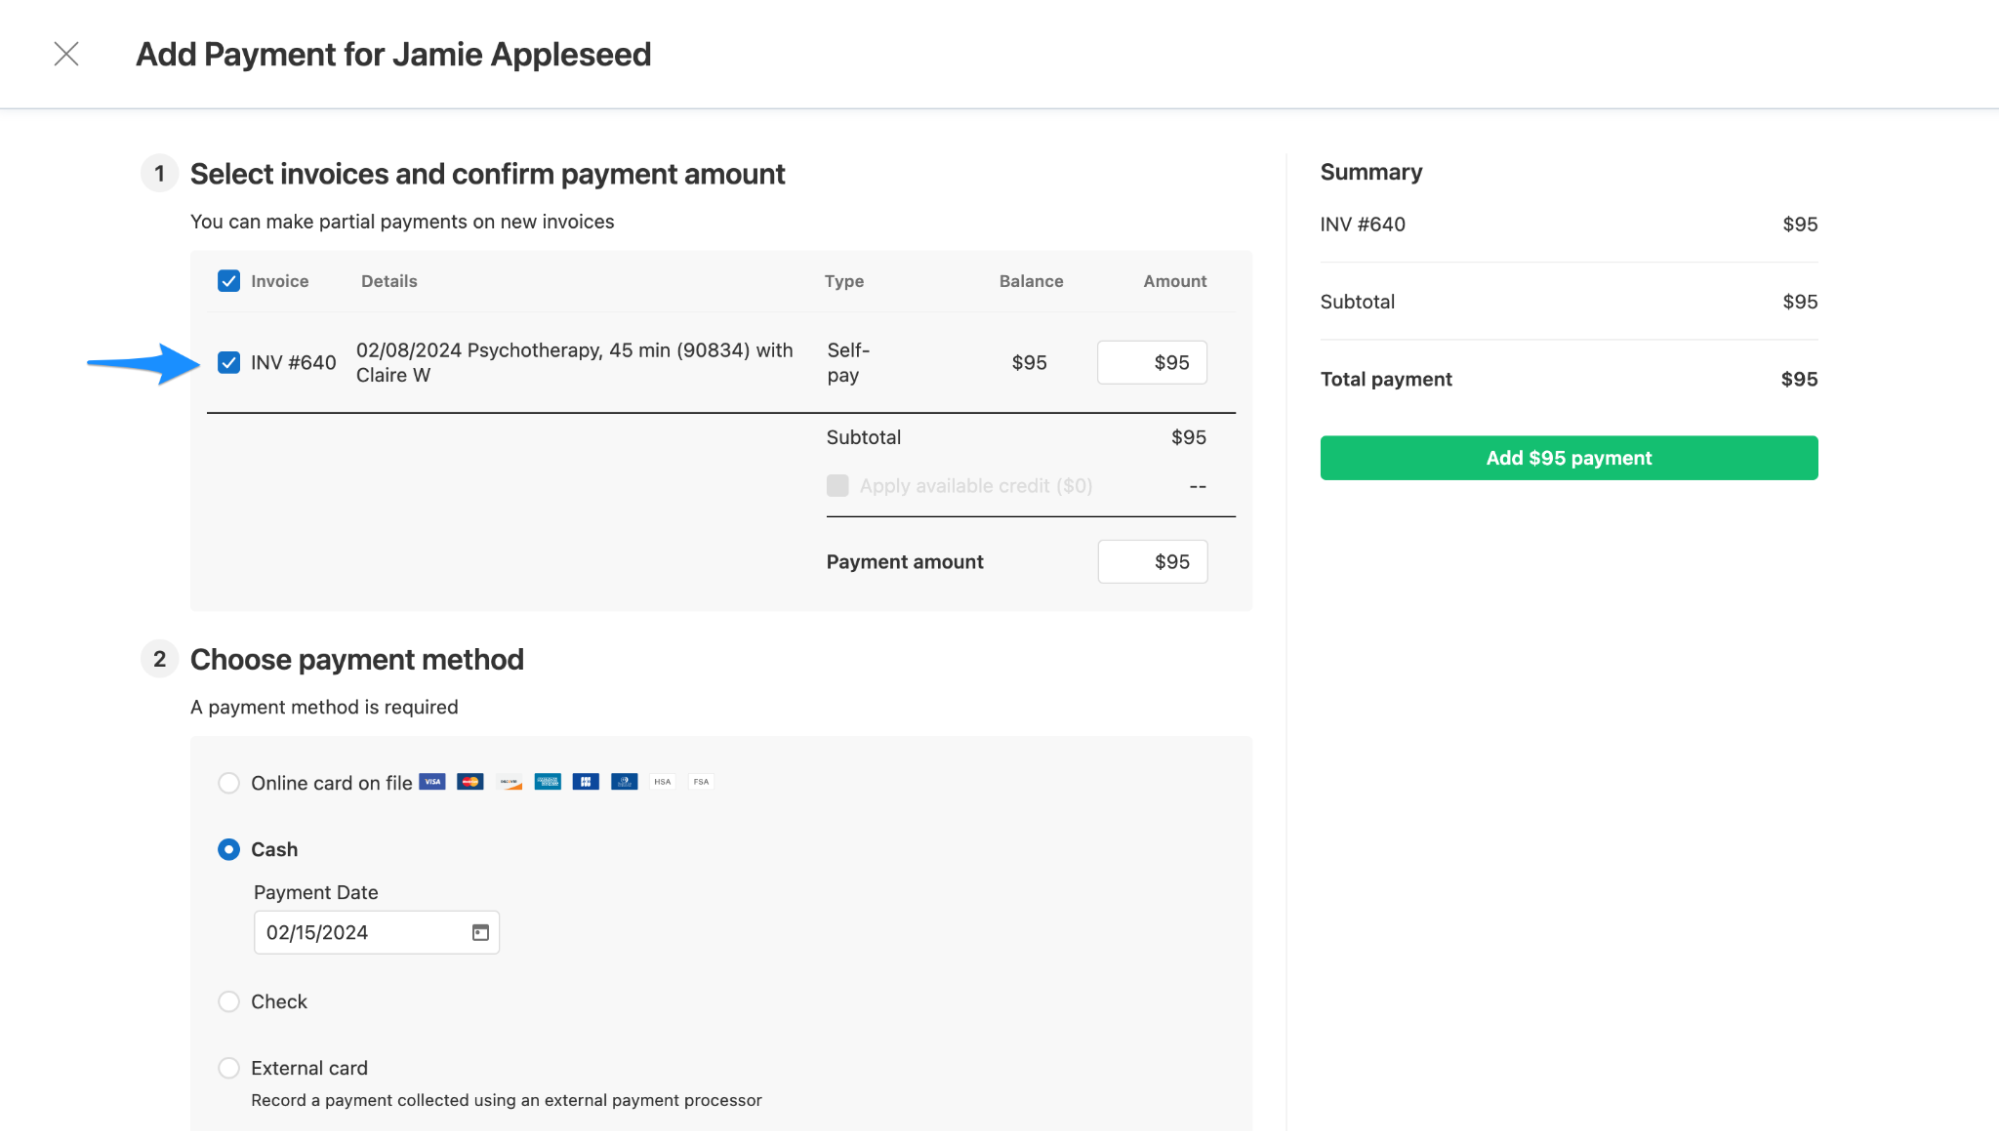Check Apply available credit checkbox
Viewport: 1999px width, 1132px height.
(x=838, y=486)
